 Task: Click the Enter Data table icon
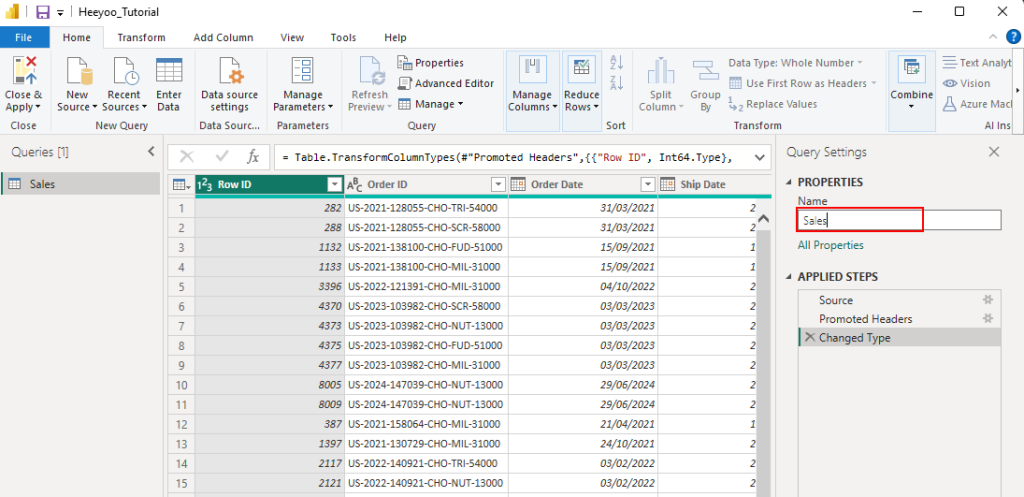pyautogui.click(x=169, y=70)
